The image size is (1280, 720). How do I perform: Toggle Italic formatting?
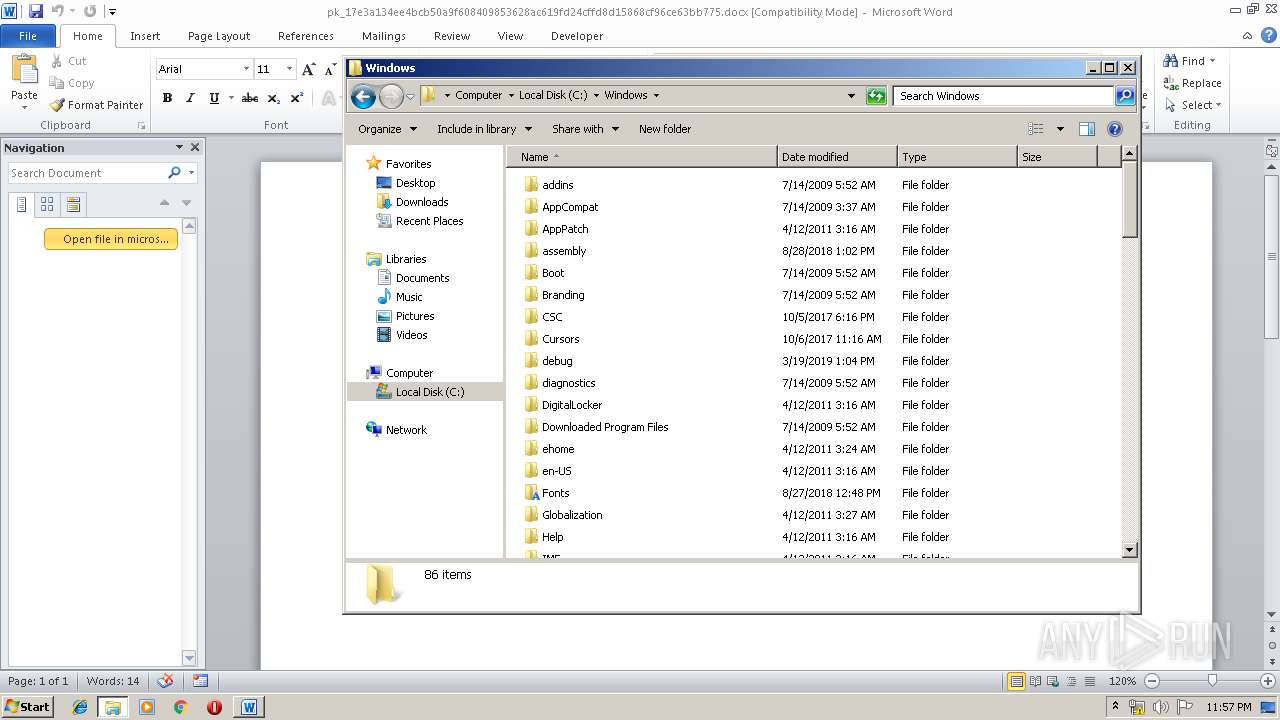190,98
